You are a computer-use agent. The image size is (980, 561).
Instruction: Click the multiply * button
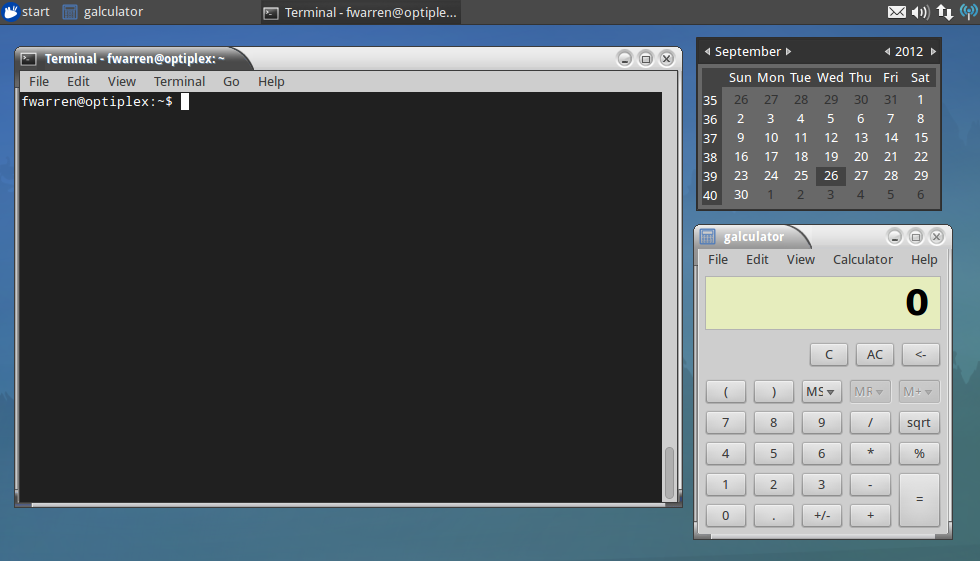pos(870,454)
